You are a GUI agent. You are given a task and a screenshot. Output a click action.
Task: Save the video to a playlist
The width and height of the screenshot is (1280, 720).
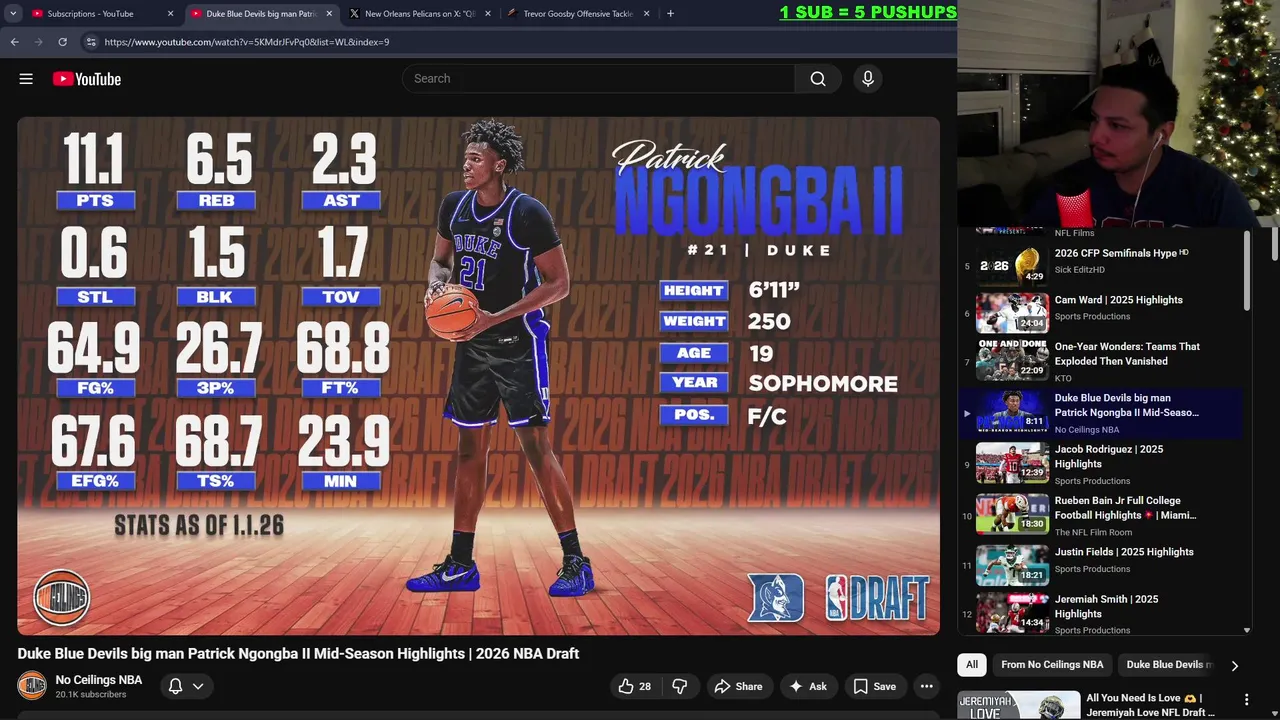(874, 686)
